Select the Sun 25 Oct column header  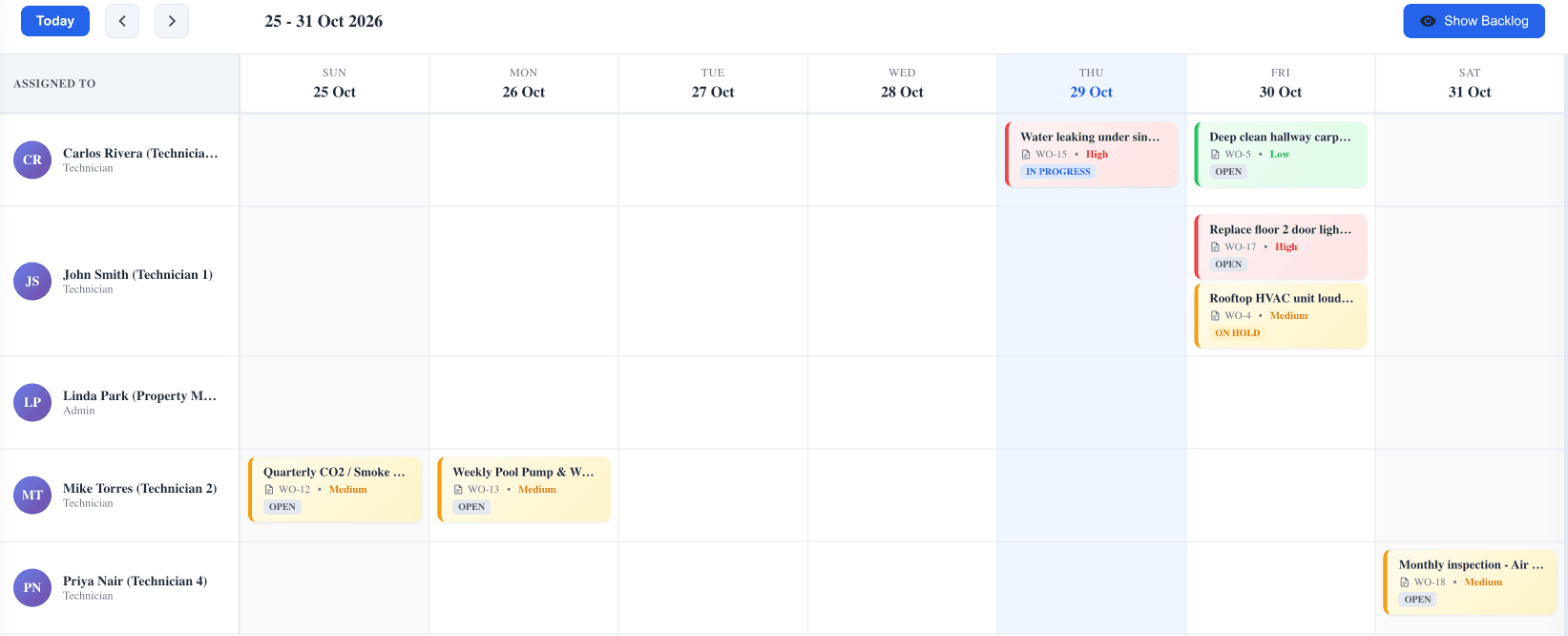pos(334,83)
